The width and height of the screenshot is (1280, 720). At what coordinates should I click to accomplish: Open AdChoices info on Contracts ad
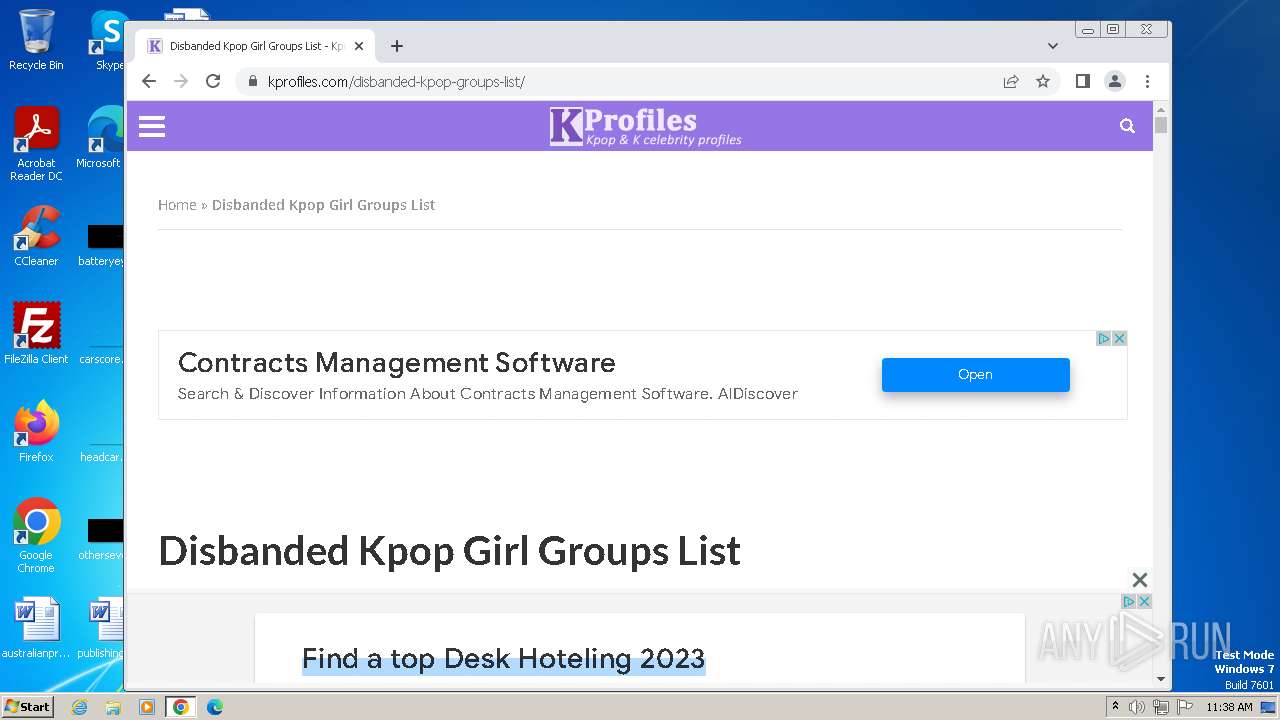pos(1104,339)
